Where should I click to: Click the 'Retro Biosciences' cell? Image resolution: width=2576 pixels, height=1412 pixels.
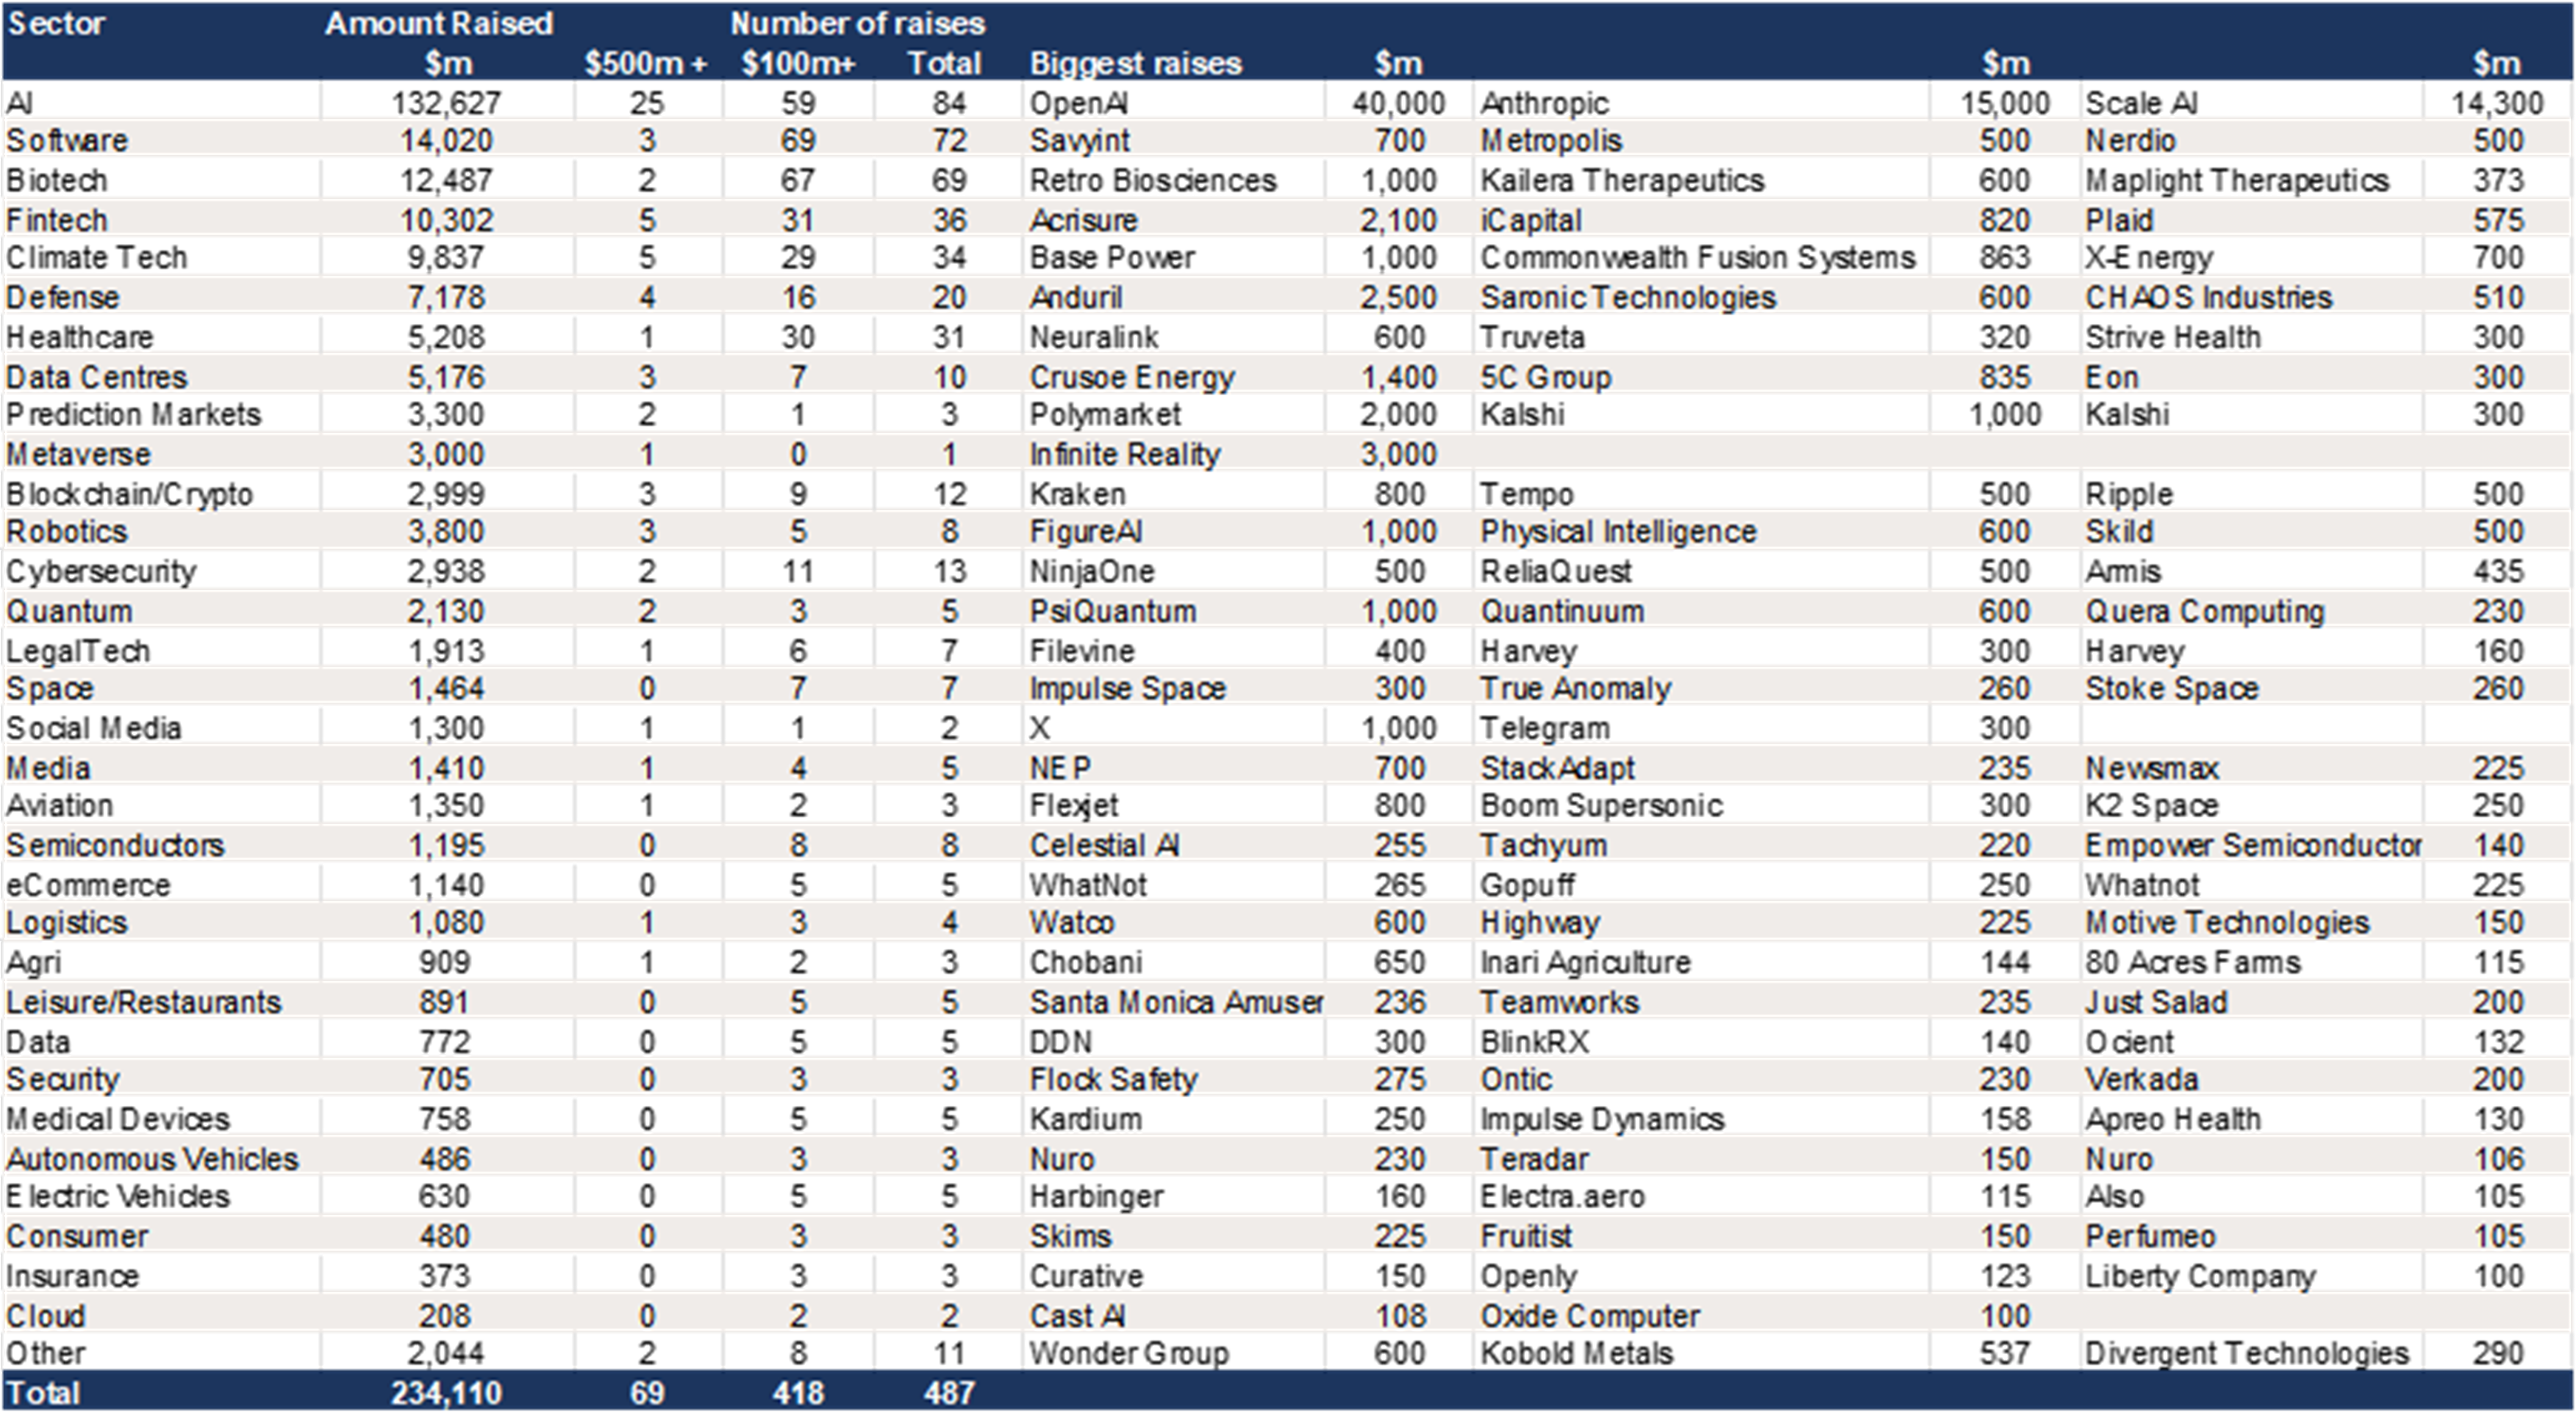click(x=1153, y=181)
